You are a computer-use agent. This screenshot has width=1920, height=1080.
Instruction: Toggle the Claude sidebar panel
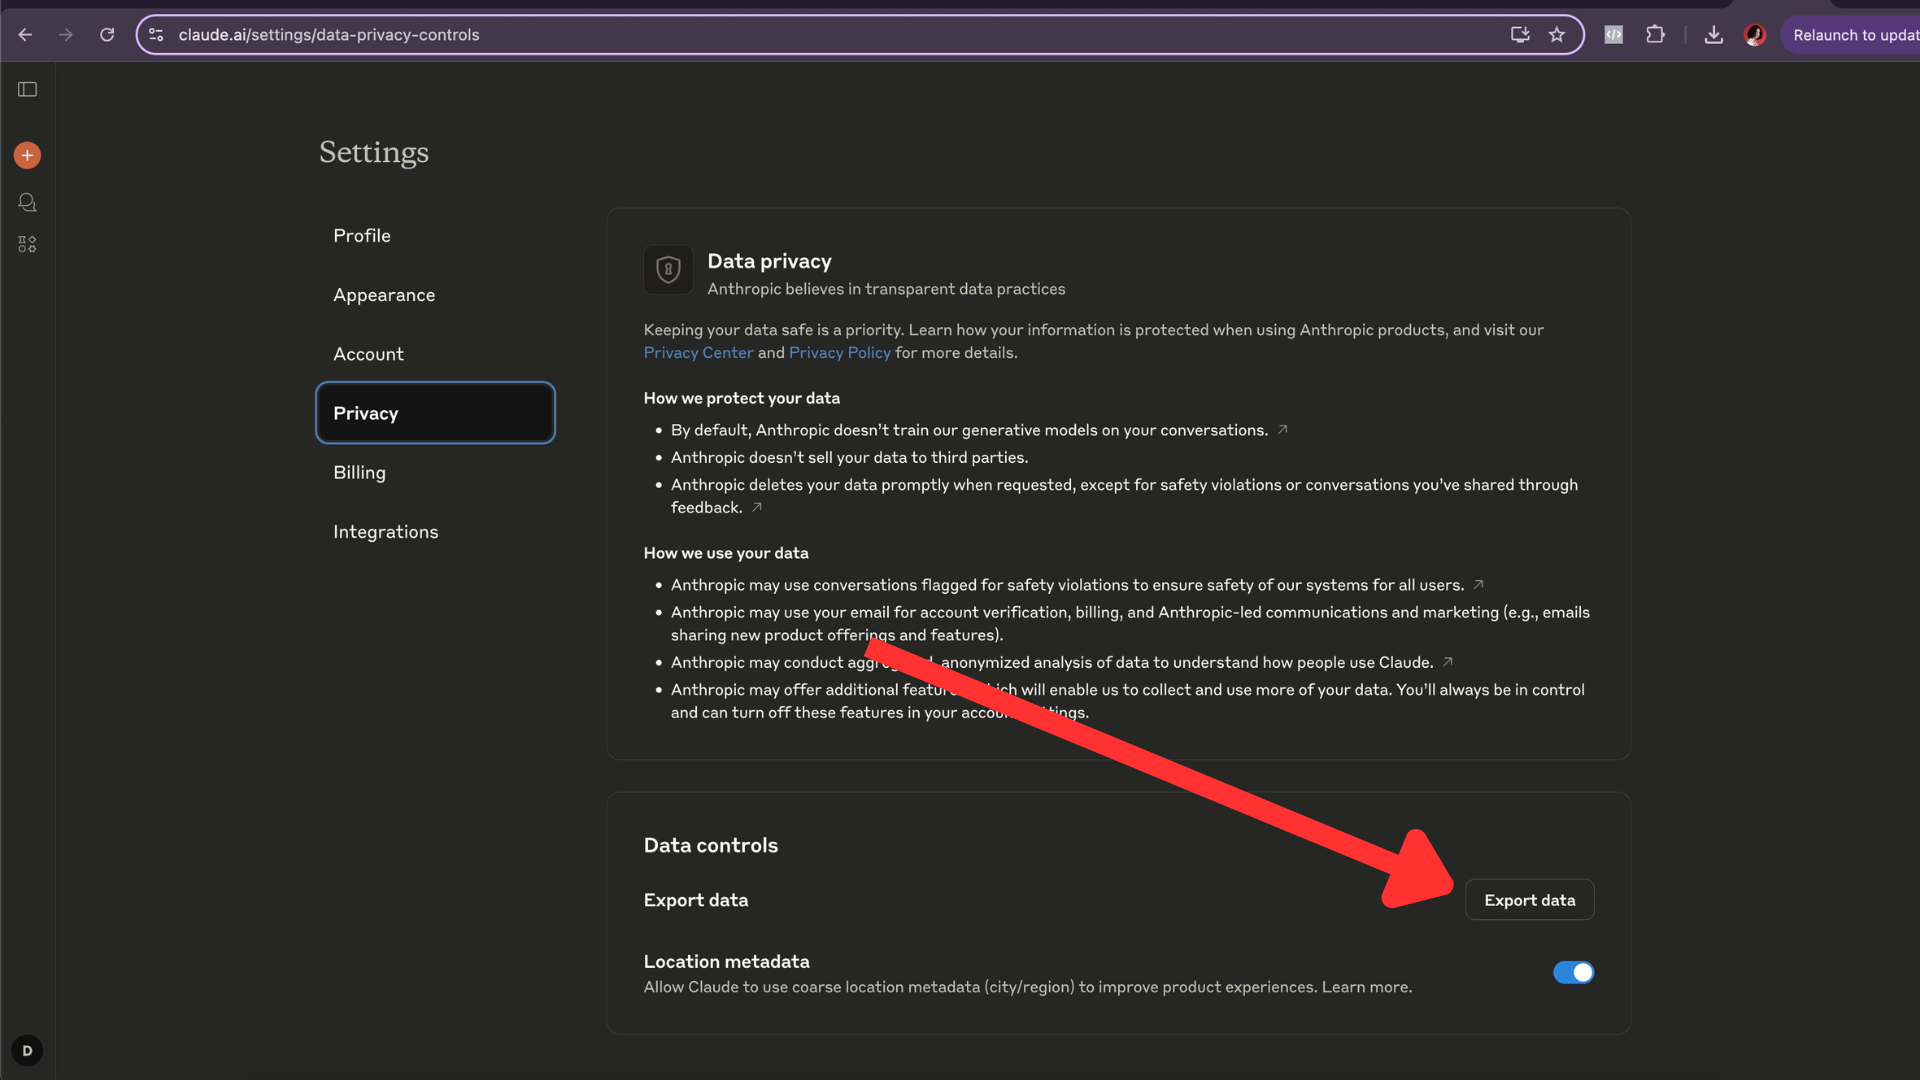pyautogui.click(x=27, y=90)
